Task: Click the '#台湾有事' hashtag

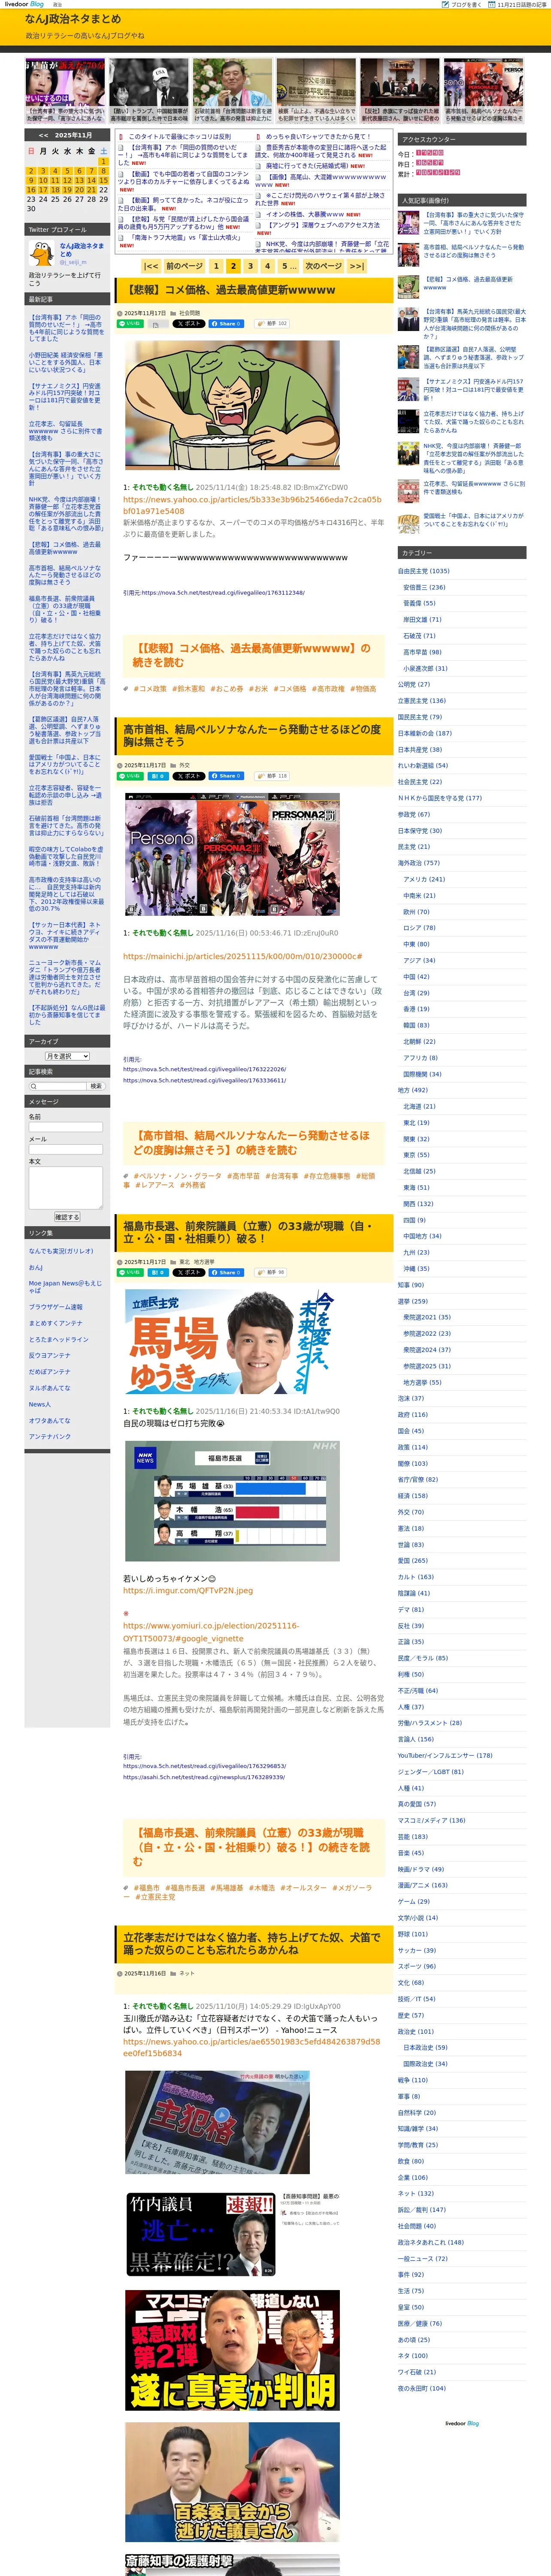Action: click(x=283, y=1176)
